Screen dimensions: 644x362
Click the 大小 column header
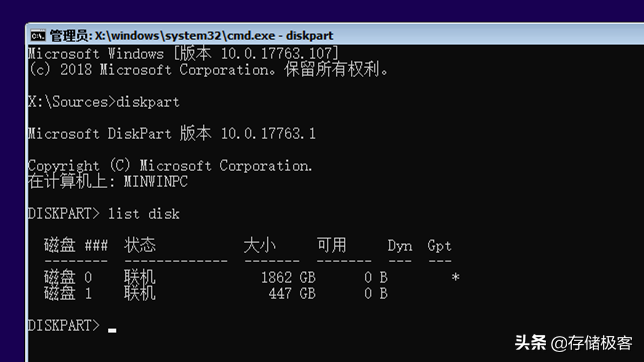coord(260,245)
